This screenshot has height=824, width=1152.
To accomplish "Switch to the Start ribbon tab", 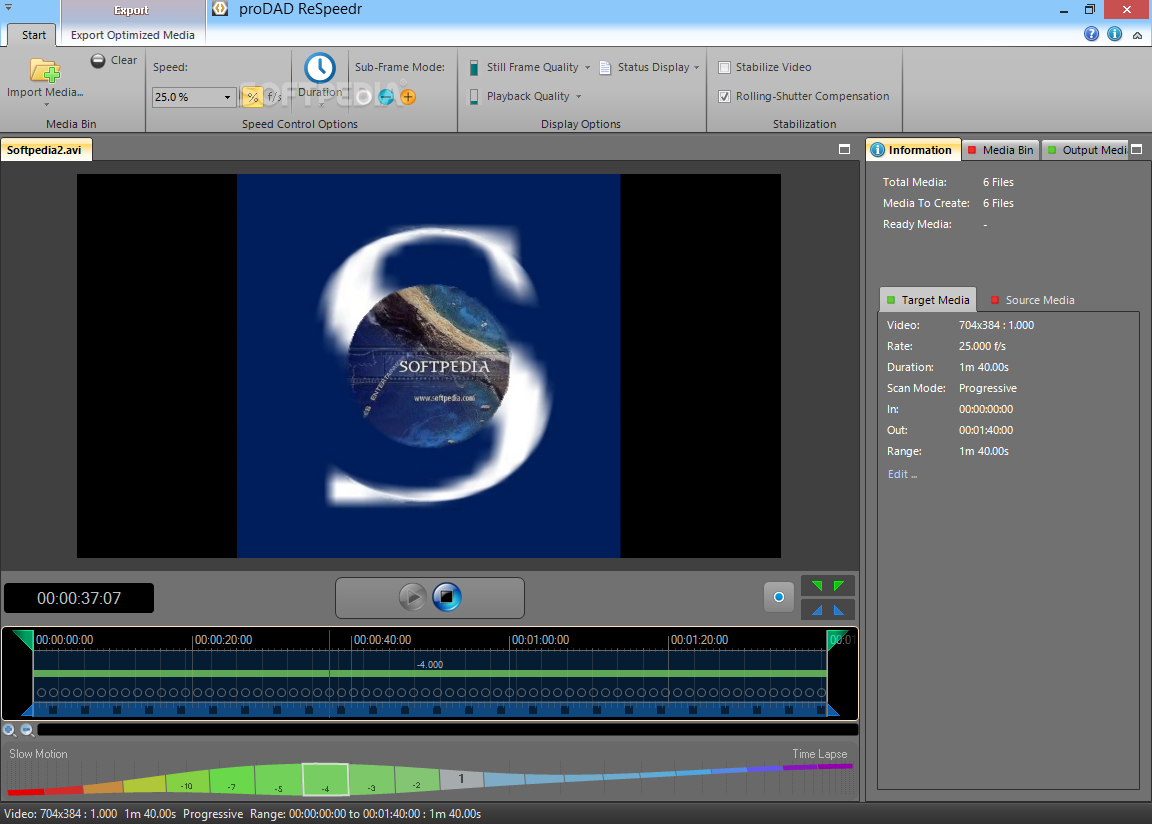I will [34, 35].
